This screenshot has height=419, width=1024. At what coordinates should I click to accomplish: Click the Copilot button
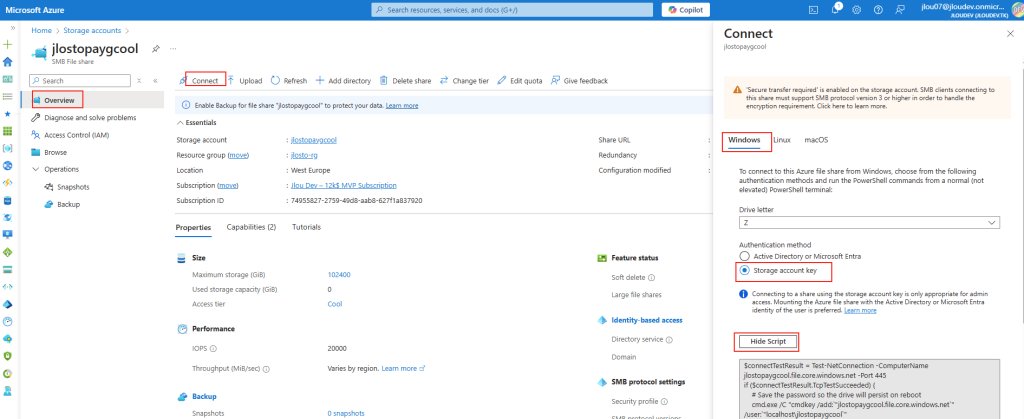coord(686,10)
